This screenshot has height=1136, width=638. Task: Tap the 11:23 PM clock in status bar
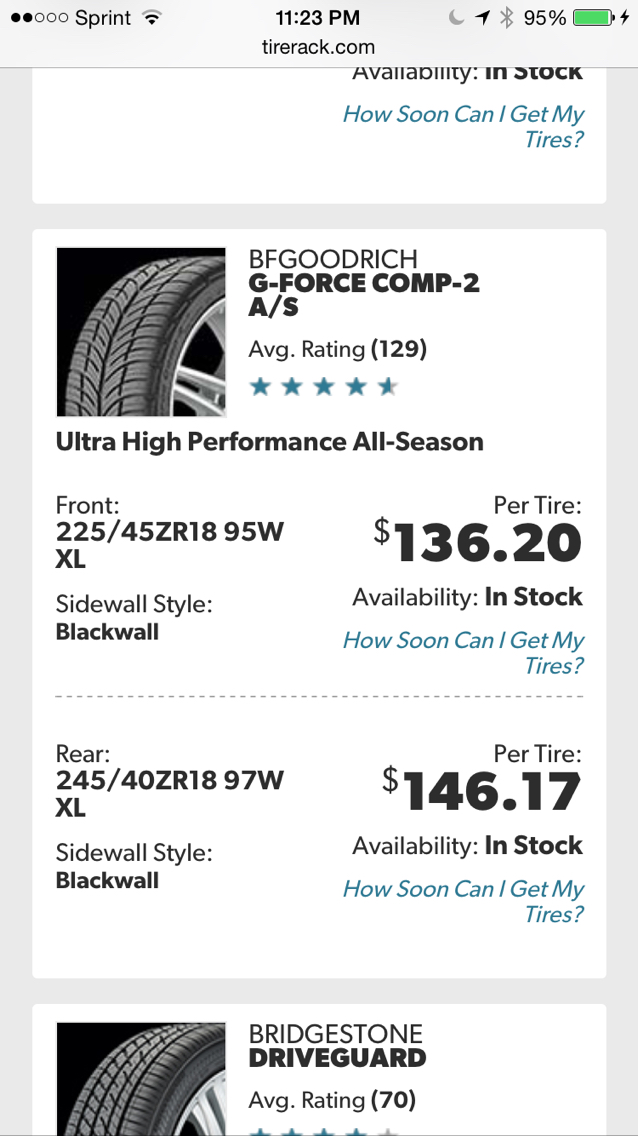[x=318, y=18]
